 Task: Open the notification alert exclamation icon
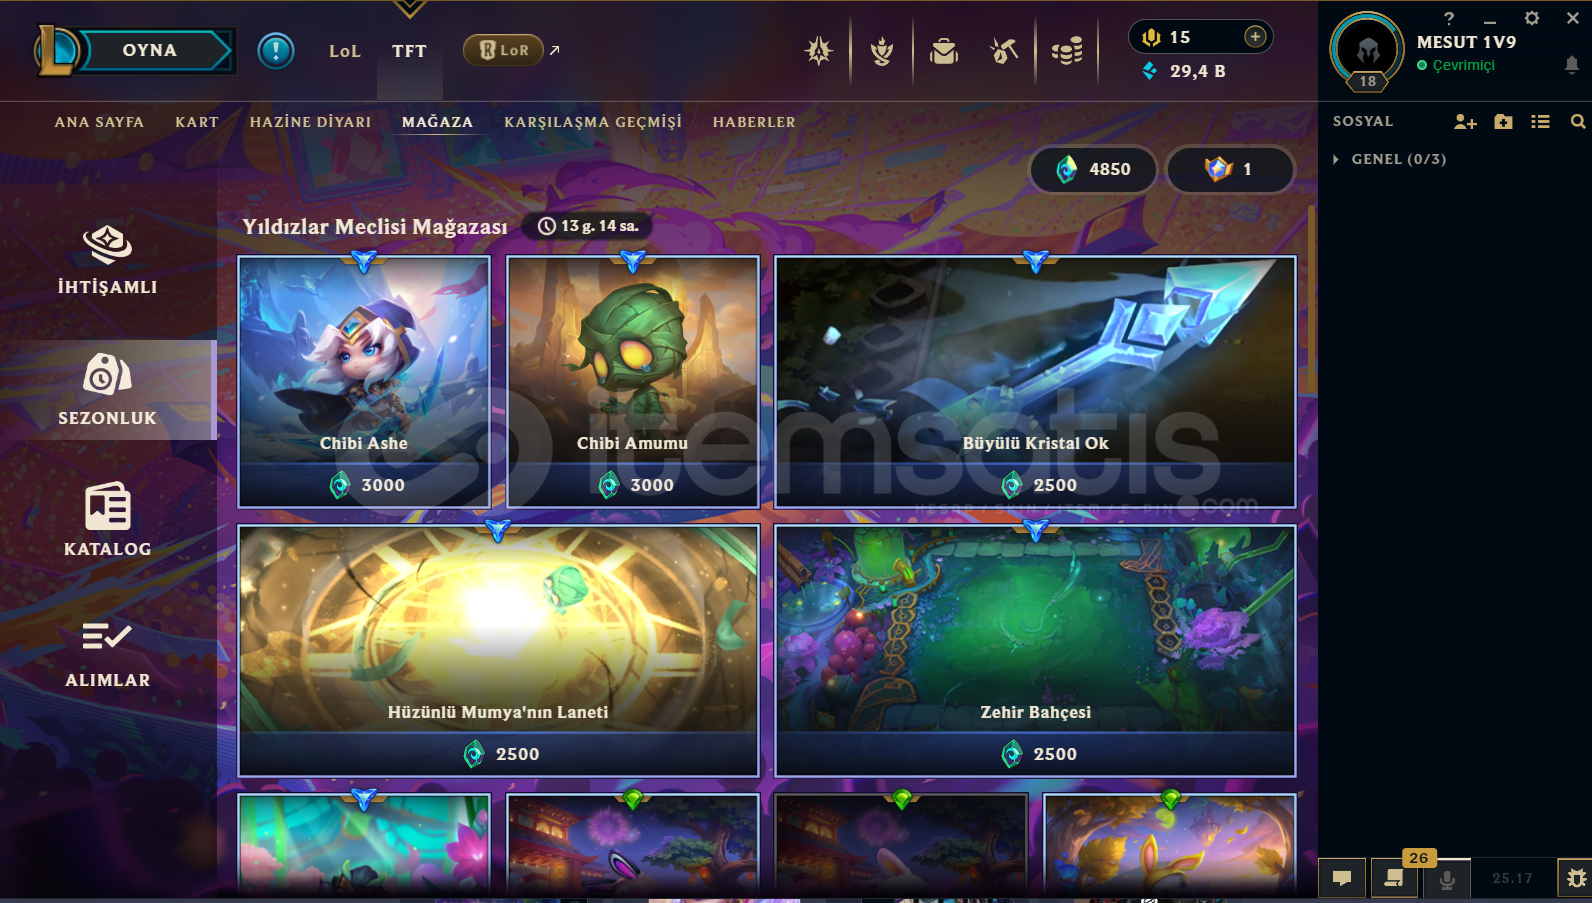(x=276, y=50)
